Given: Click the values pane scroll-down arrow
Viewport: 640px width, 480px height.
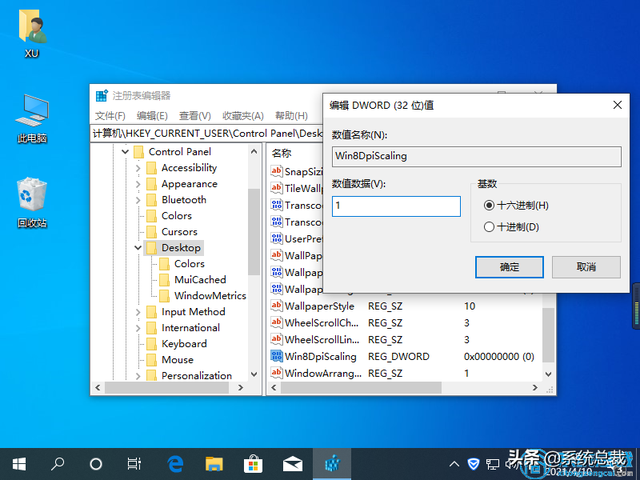Looking at the screenshot, I should click(549, 374).
